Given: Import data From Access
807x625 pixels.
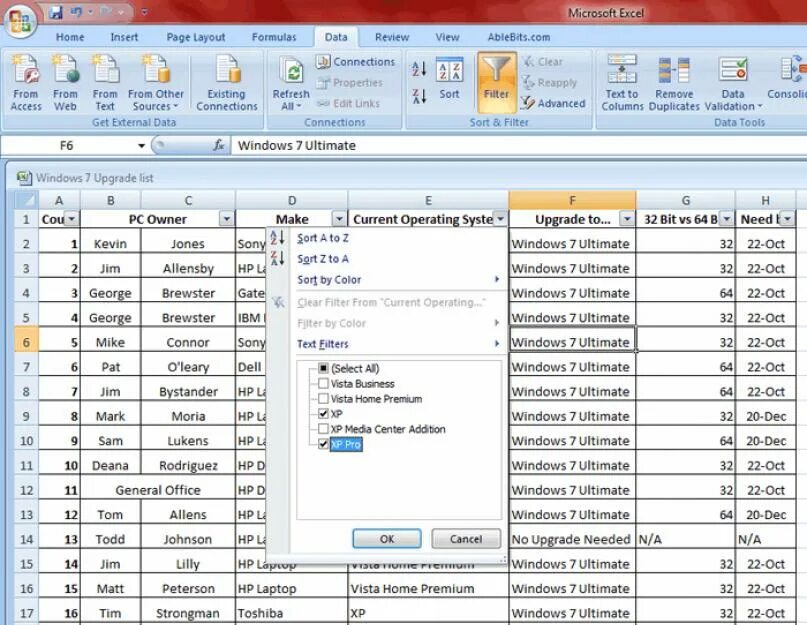Looking at the screenshot, I should (x=26, y=83).
